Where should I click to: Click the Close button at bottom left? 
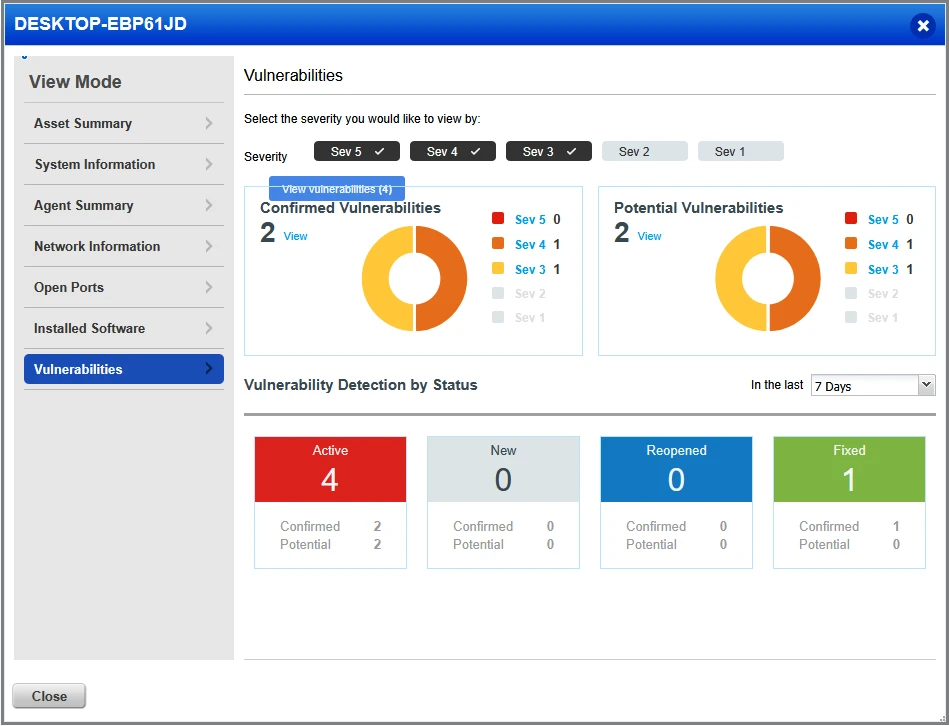click(x=49, y=696)
